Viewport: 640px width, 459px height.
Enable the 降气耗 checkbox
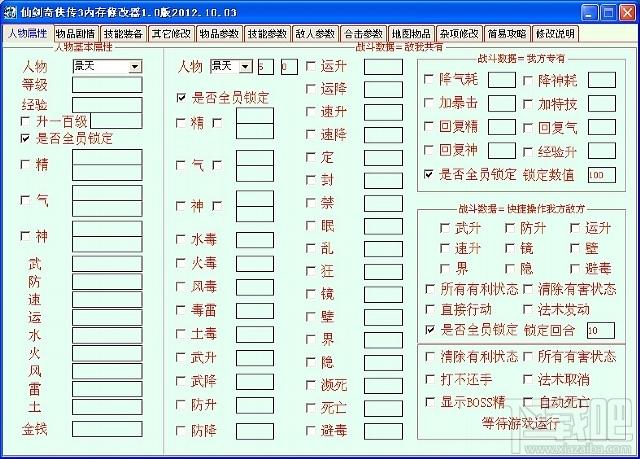(429, 79)
